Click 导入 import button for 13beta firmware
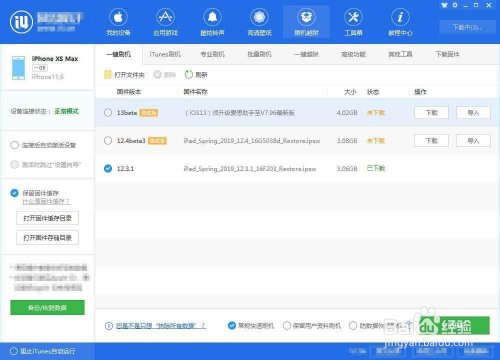500x360 pixels. pyautogui.click(x=473, y=113)
